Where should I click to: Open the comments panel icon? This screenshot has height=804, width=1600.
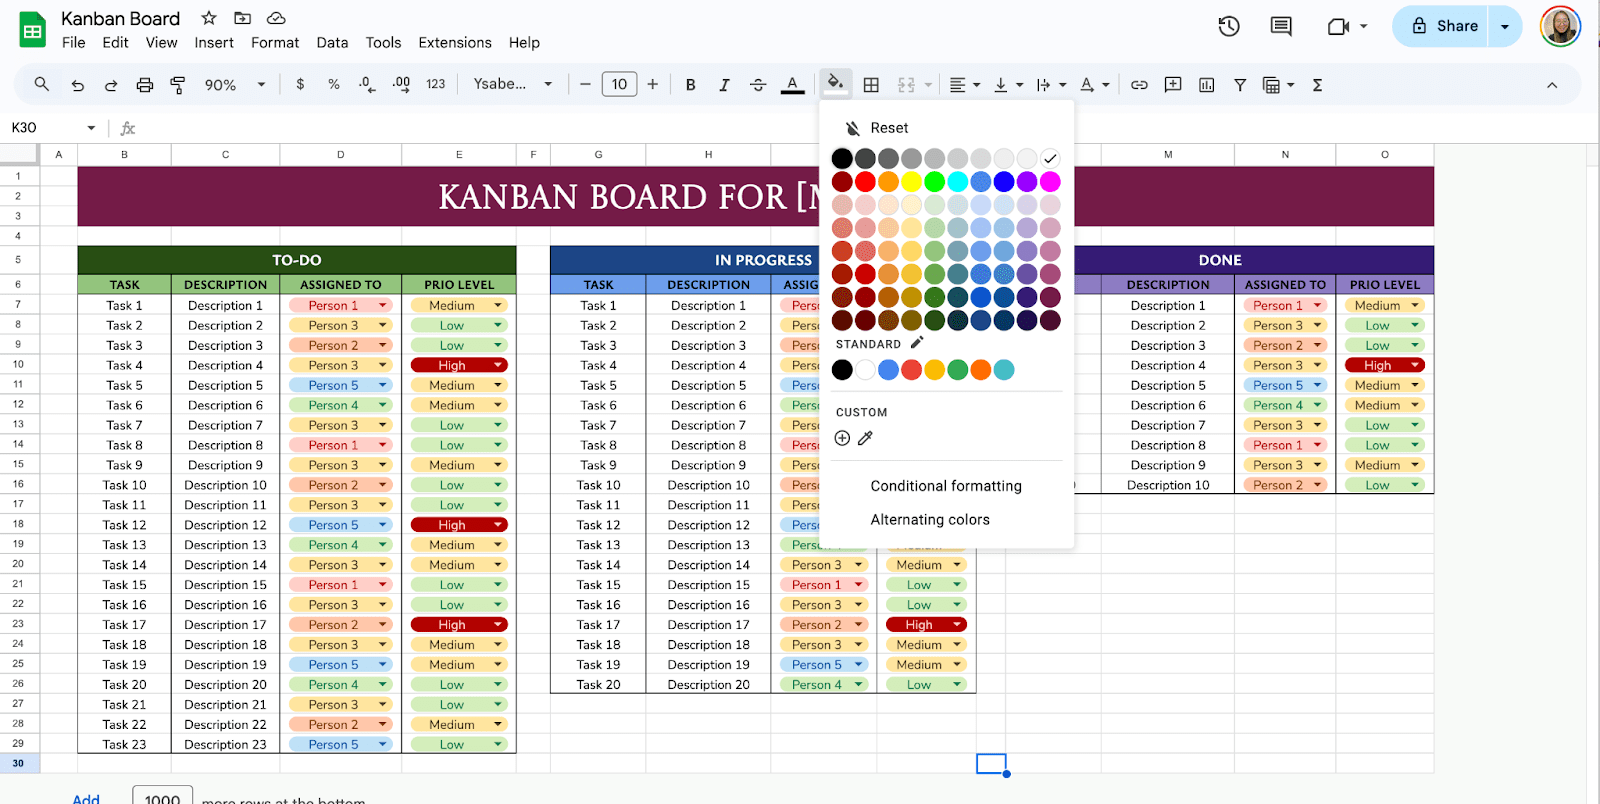(1281, 27)
